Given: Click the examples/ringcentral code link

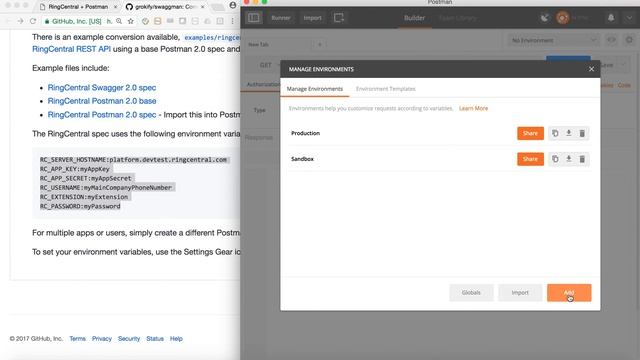Looking at the screenshot, I should pos(212,38).
